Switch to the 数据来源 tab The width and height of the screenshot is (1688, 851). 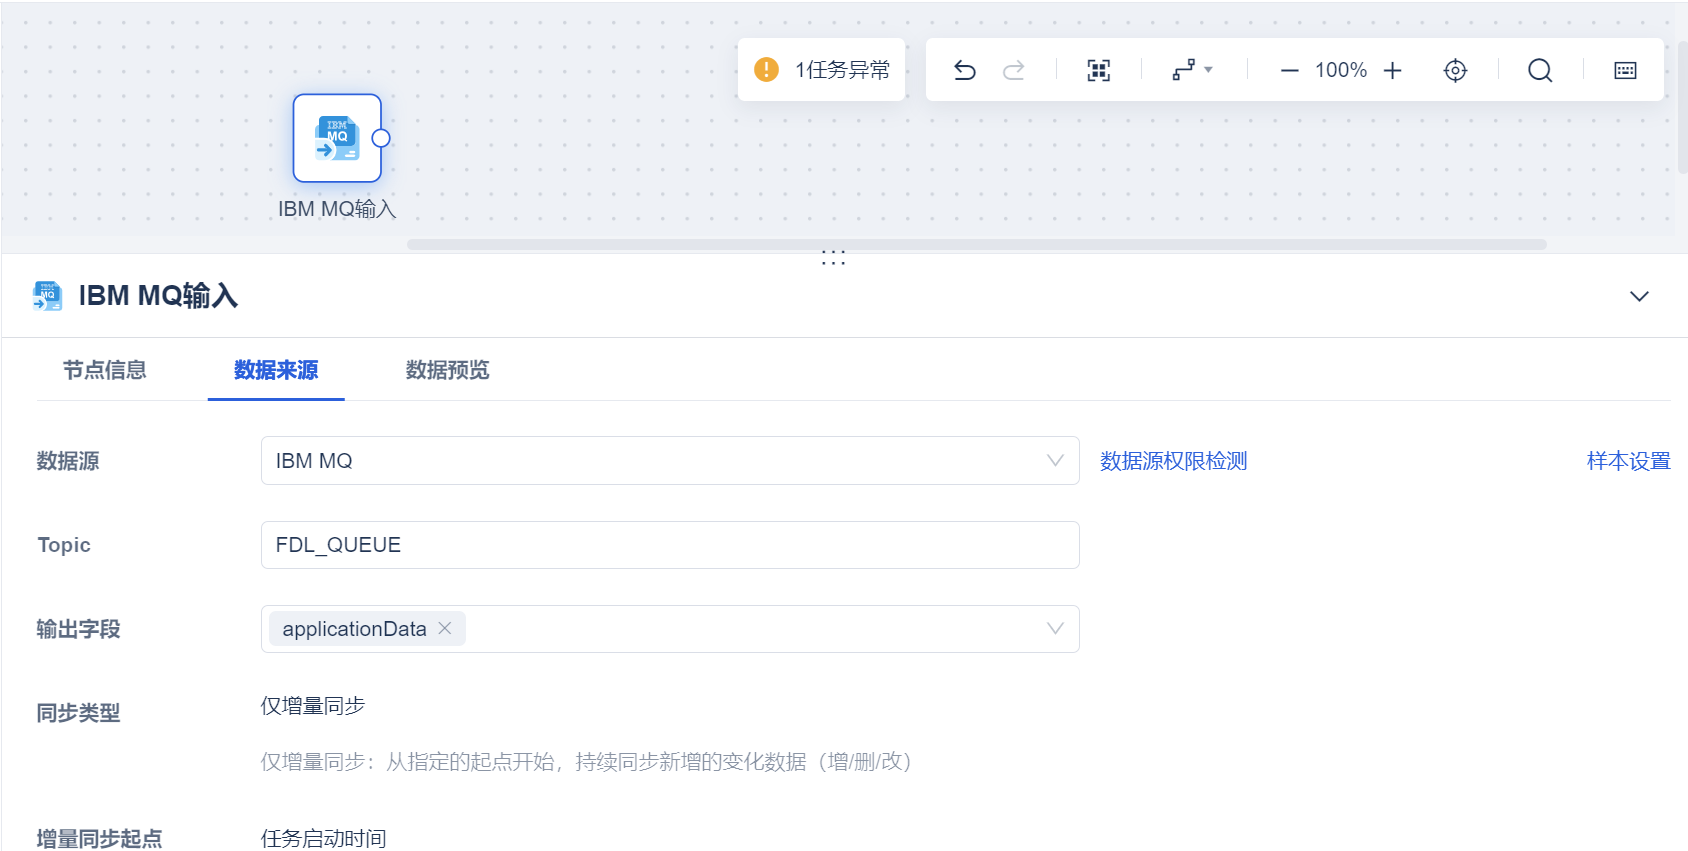276,370
